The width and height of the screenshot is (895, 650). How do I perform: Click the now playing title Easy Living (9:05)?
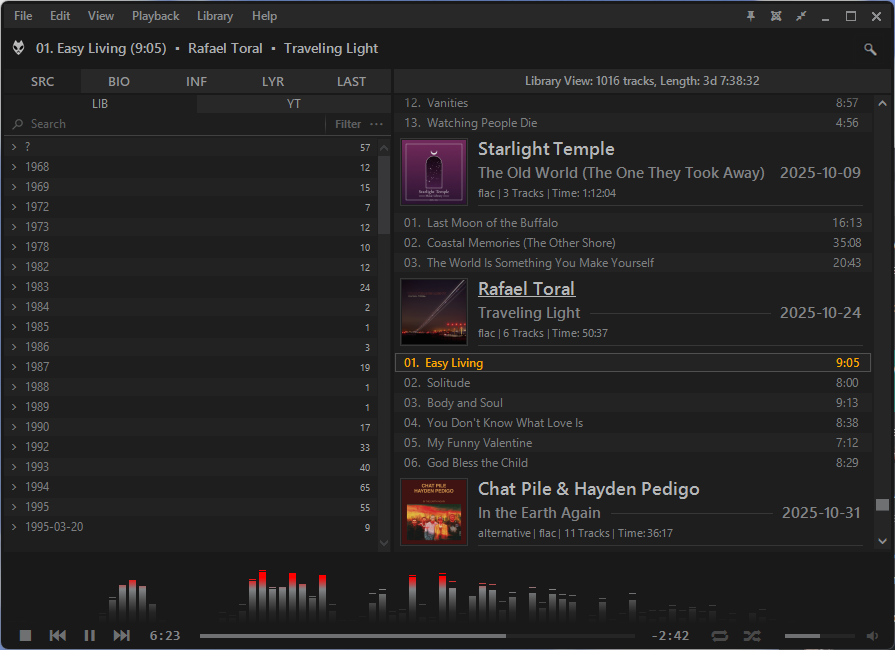click(x=101, y=49)
